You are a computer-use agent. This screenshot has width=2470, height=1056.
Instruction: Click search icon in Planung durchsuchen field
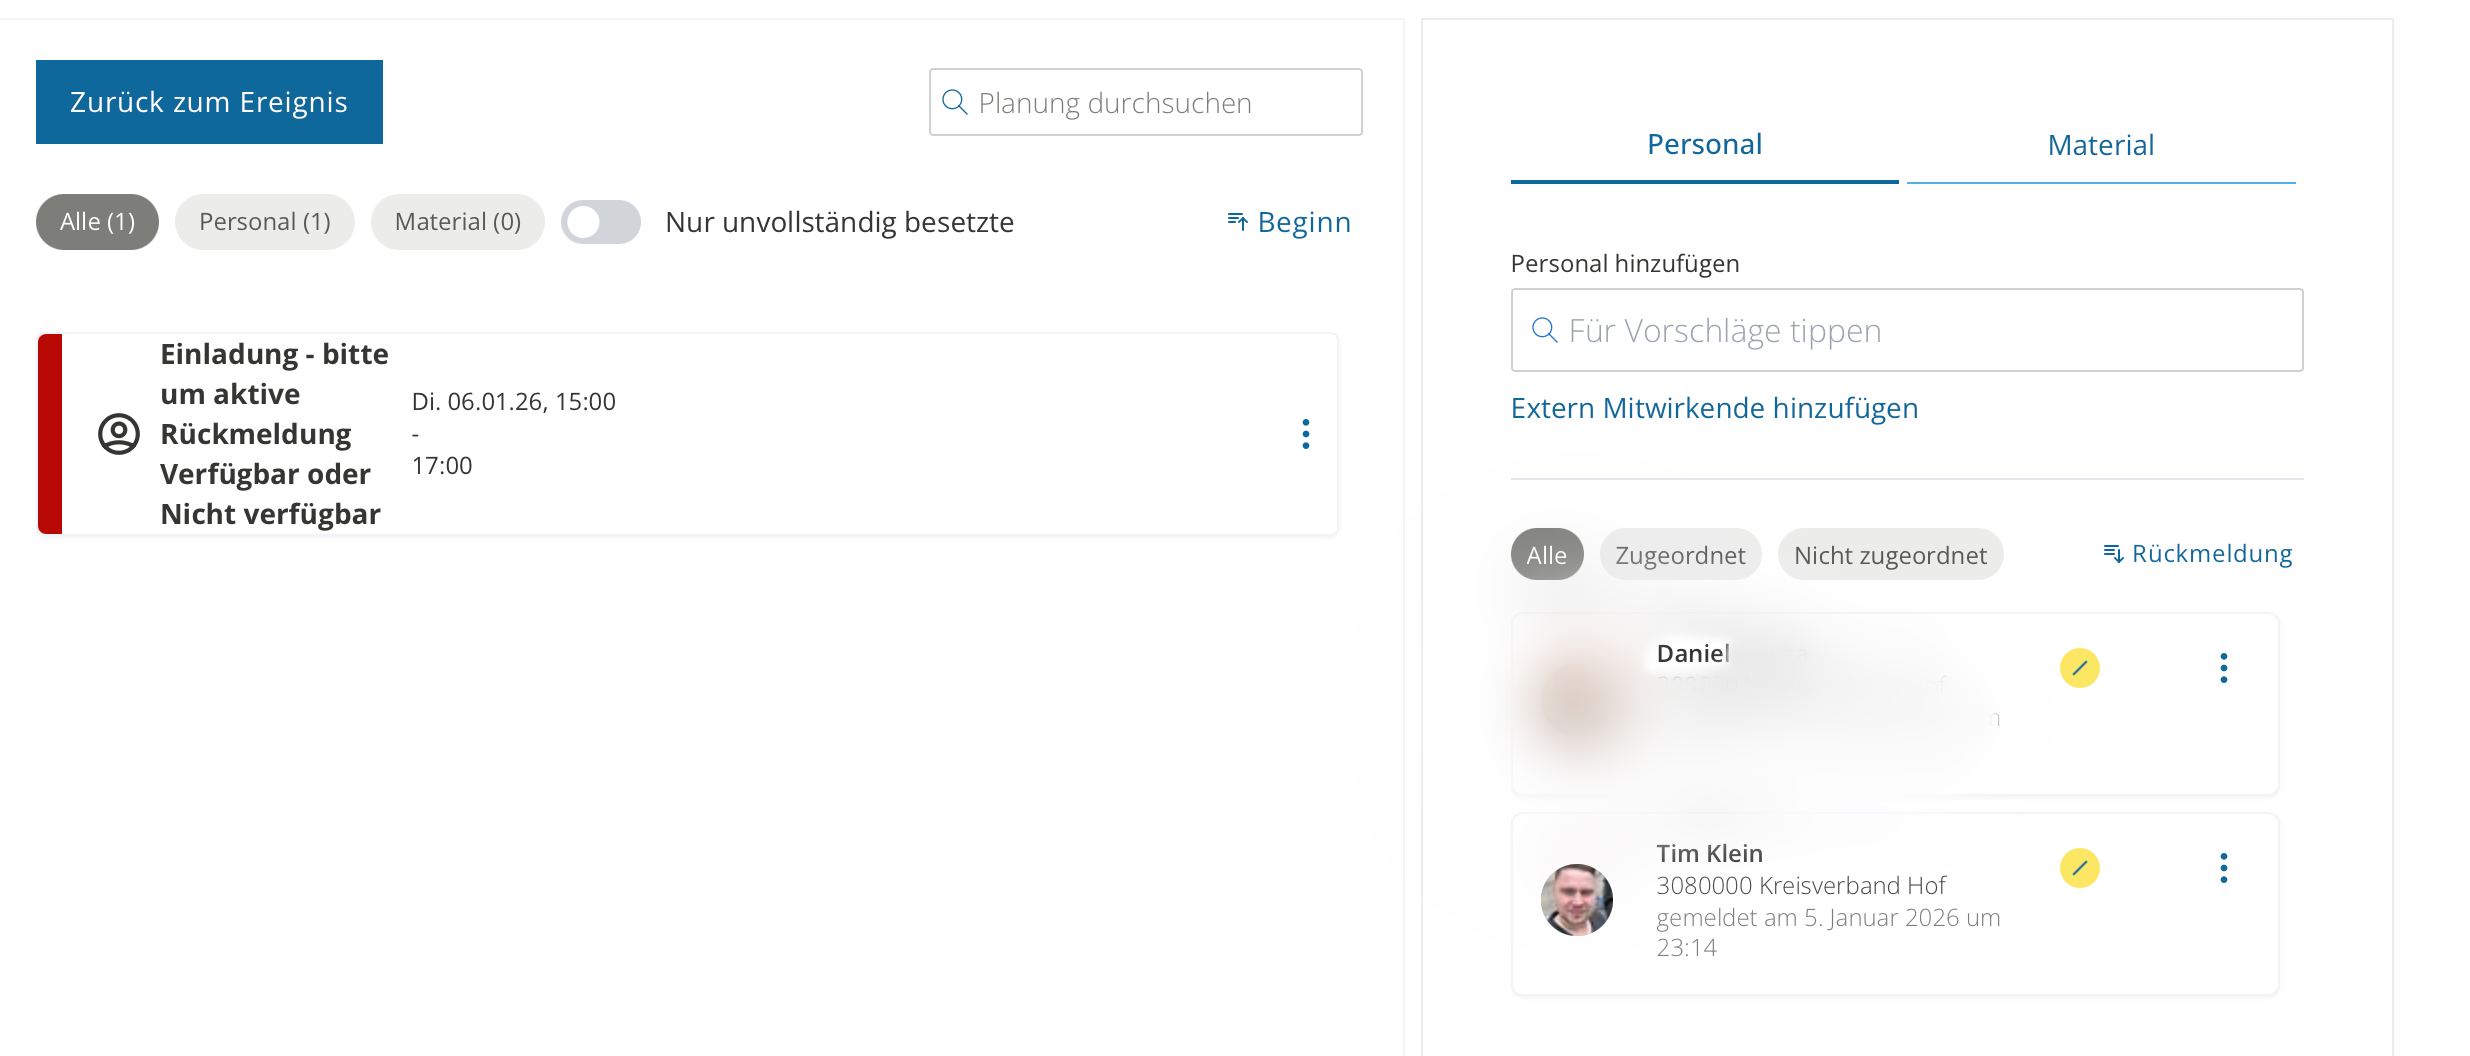955,102
